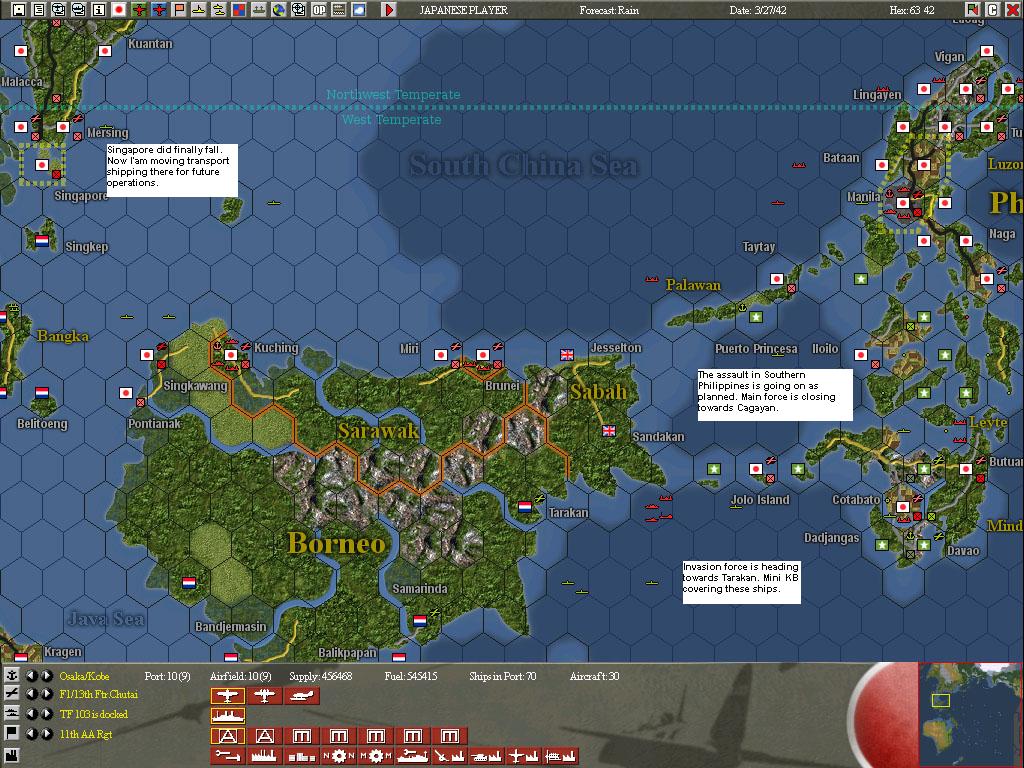1024x768 pixels.
Task: Go to previous base before Osaka/Kobe
Action: (x=31, y=676)
